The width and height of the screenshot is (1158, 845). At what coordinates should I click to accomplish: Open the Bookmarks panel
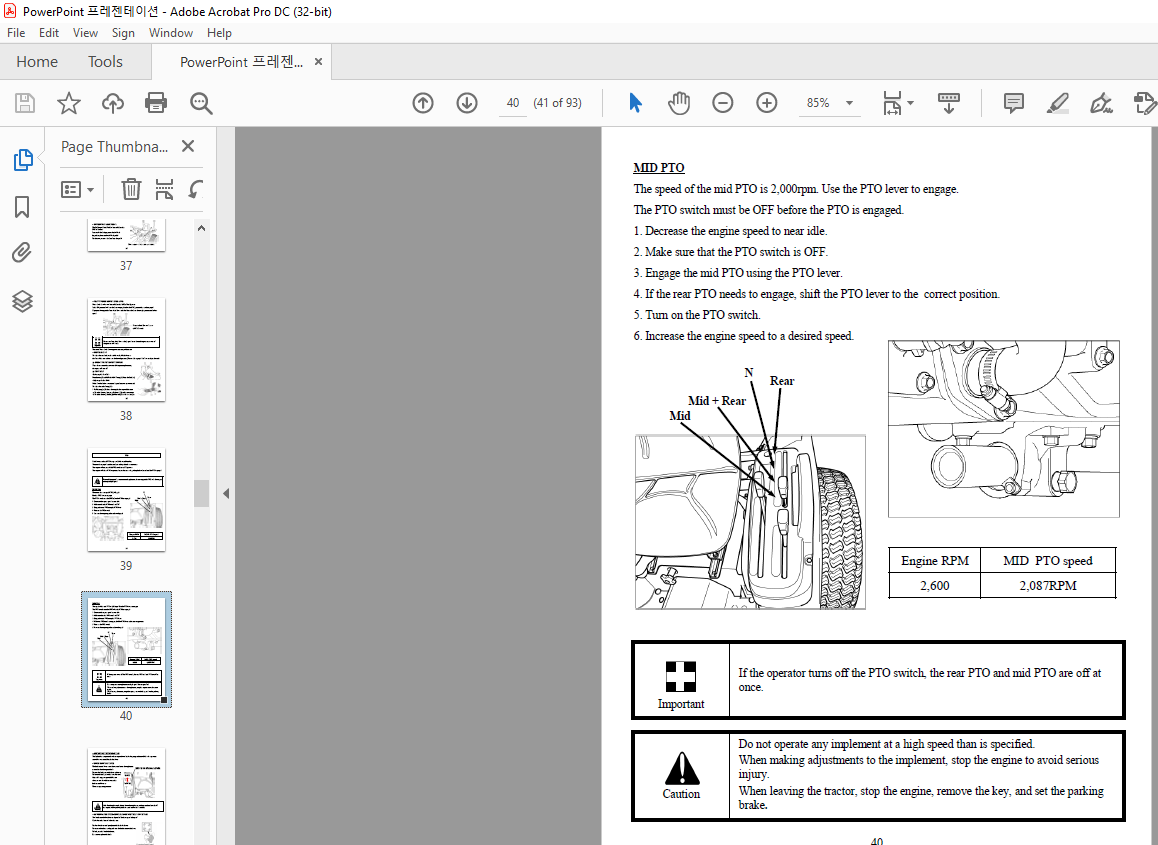coord(22,207)
